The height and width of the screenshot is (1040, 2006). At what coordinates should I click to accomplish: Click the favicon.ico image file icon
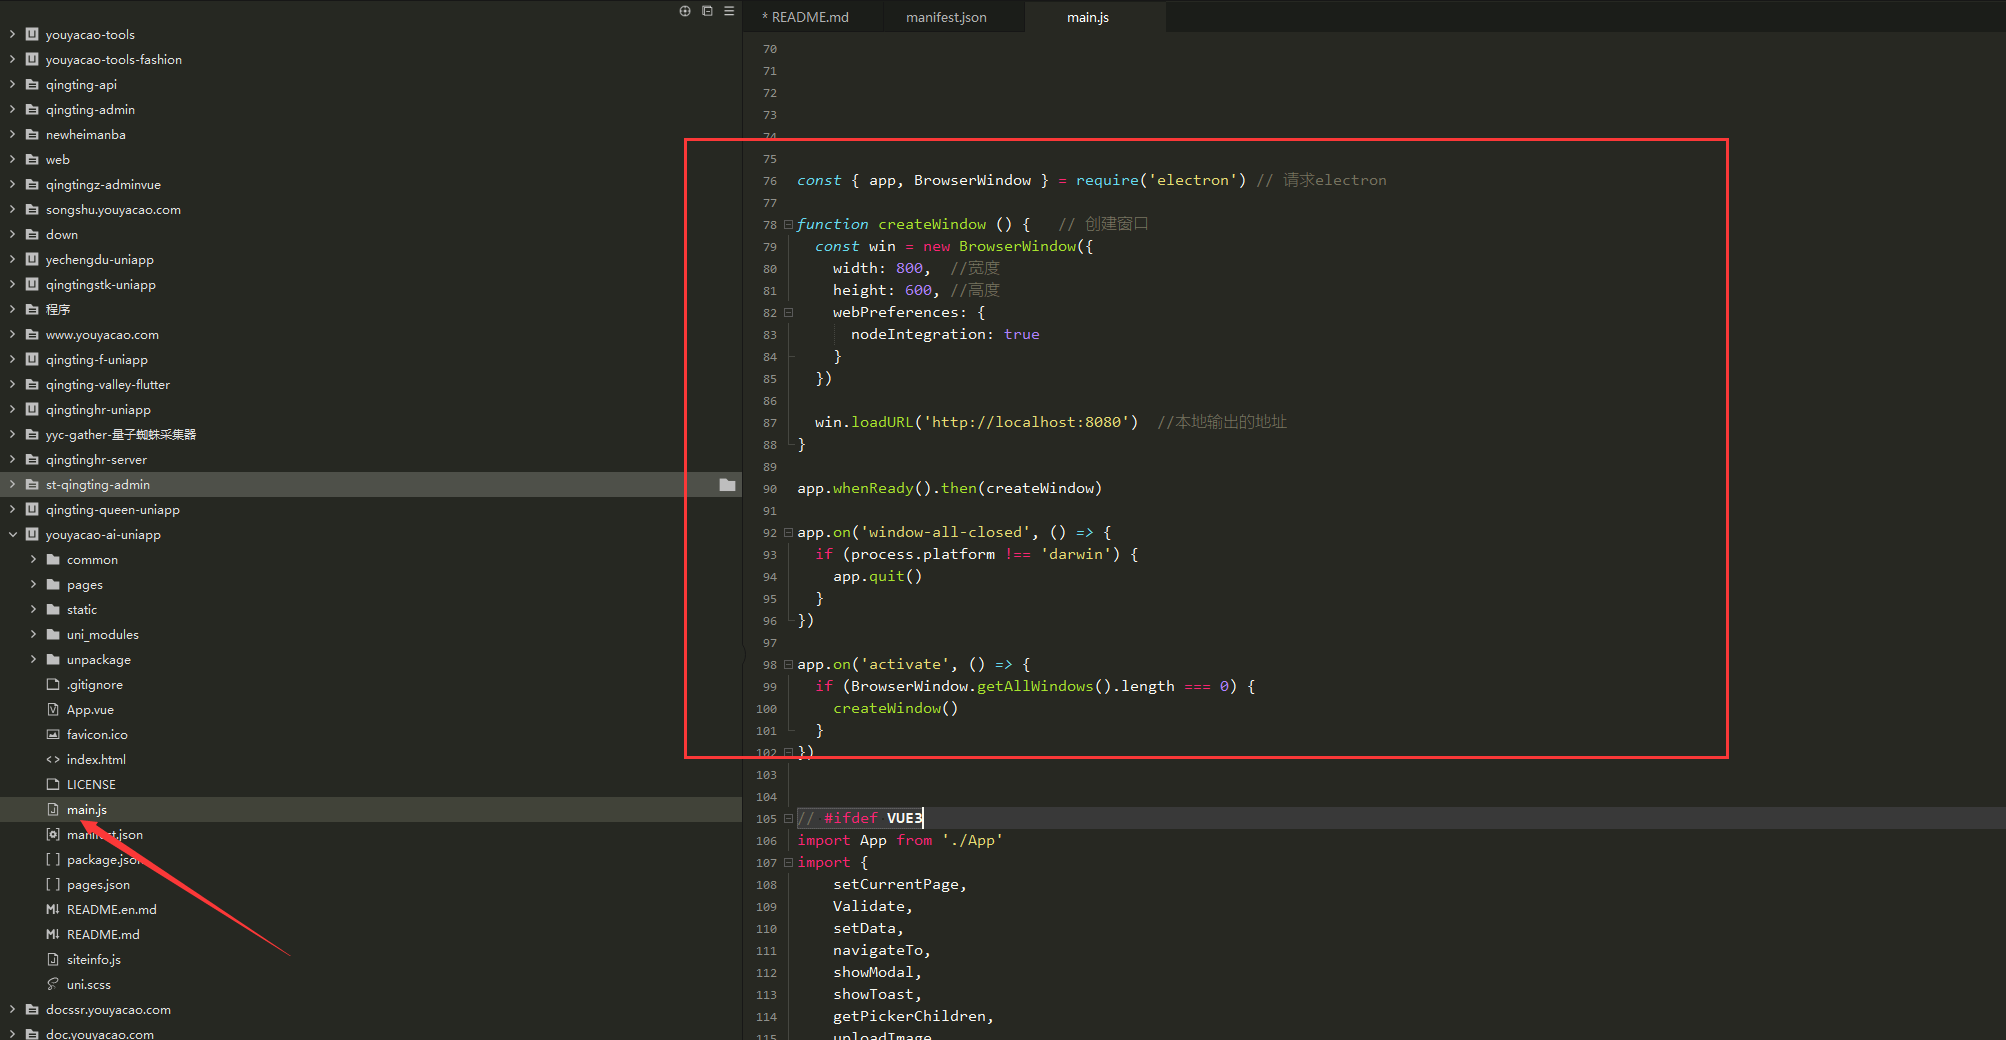tap(53, 734)
